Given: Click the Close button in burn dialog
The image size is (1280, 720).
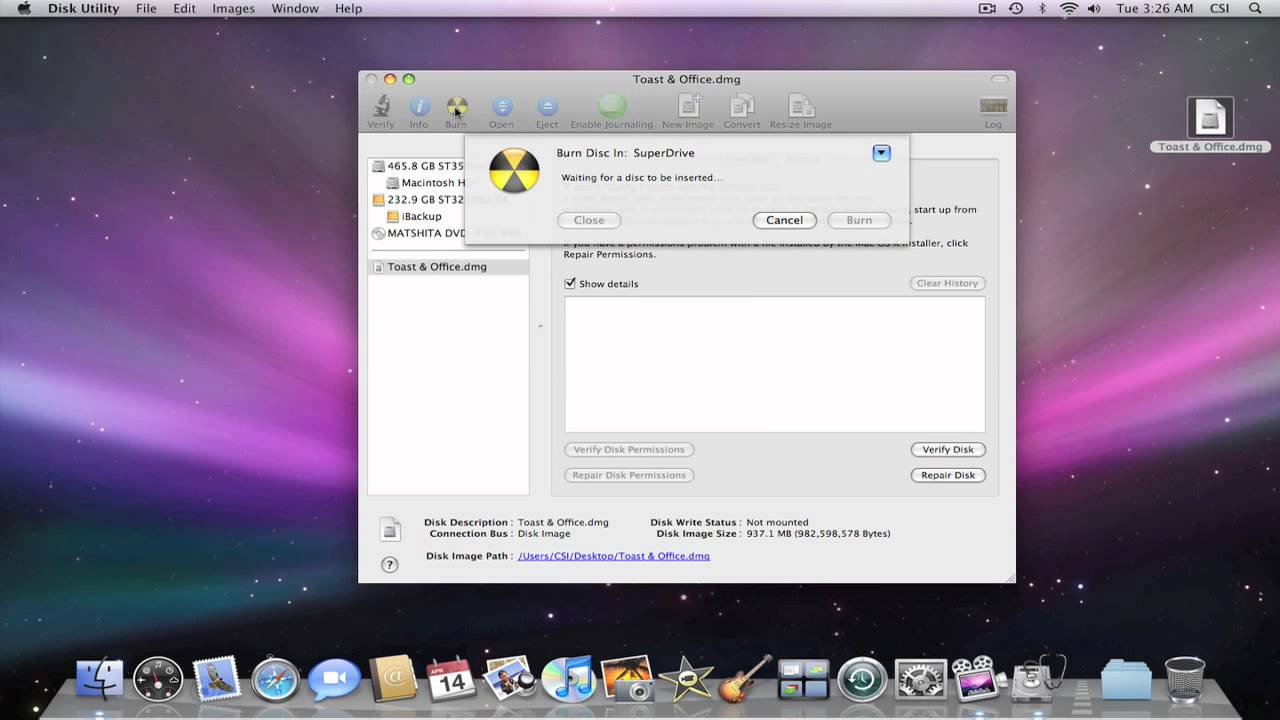Looking at the screenshot, I should click(x=589, y=220).
